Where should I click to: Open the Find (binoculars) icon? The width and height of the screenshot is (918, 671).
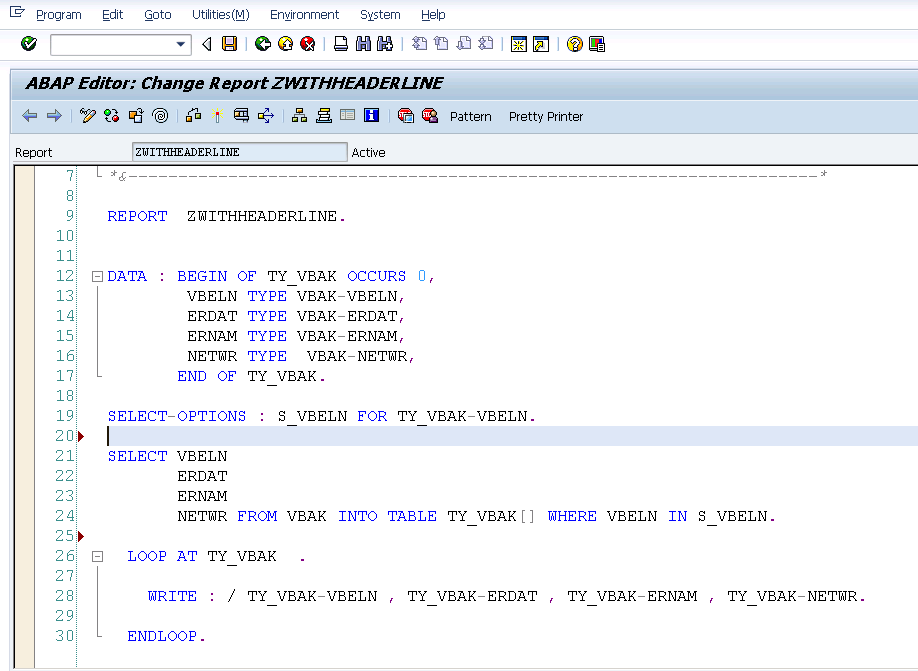[363, 44]
